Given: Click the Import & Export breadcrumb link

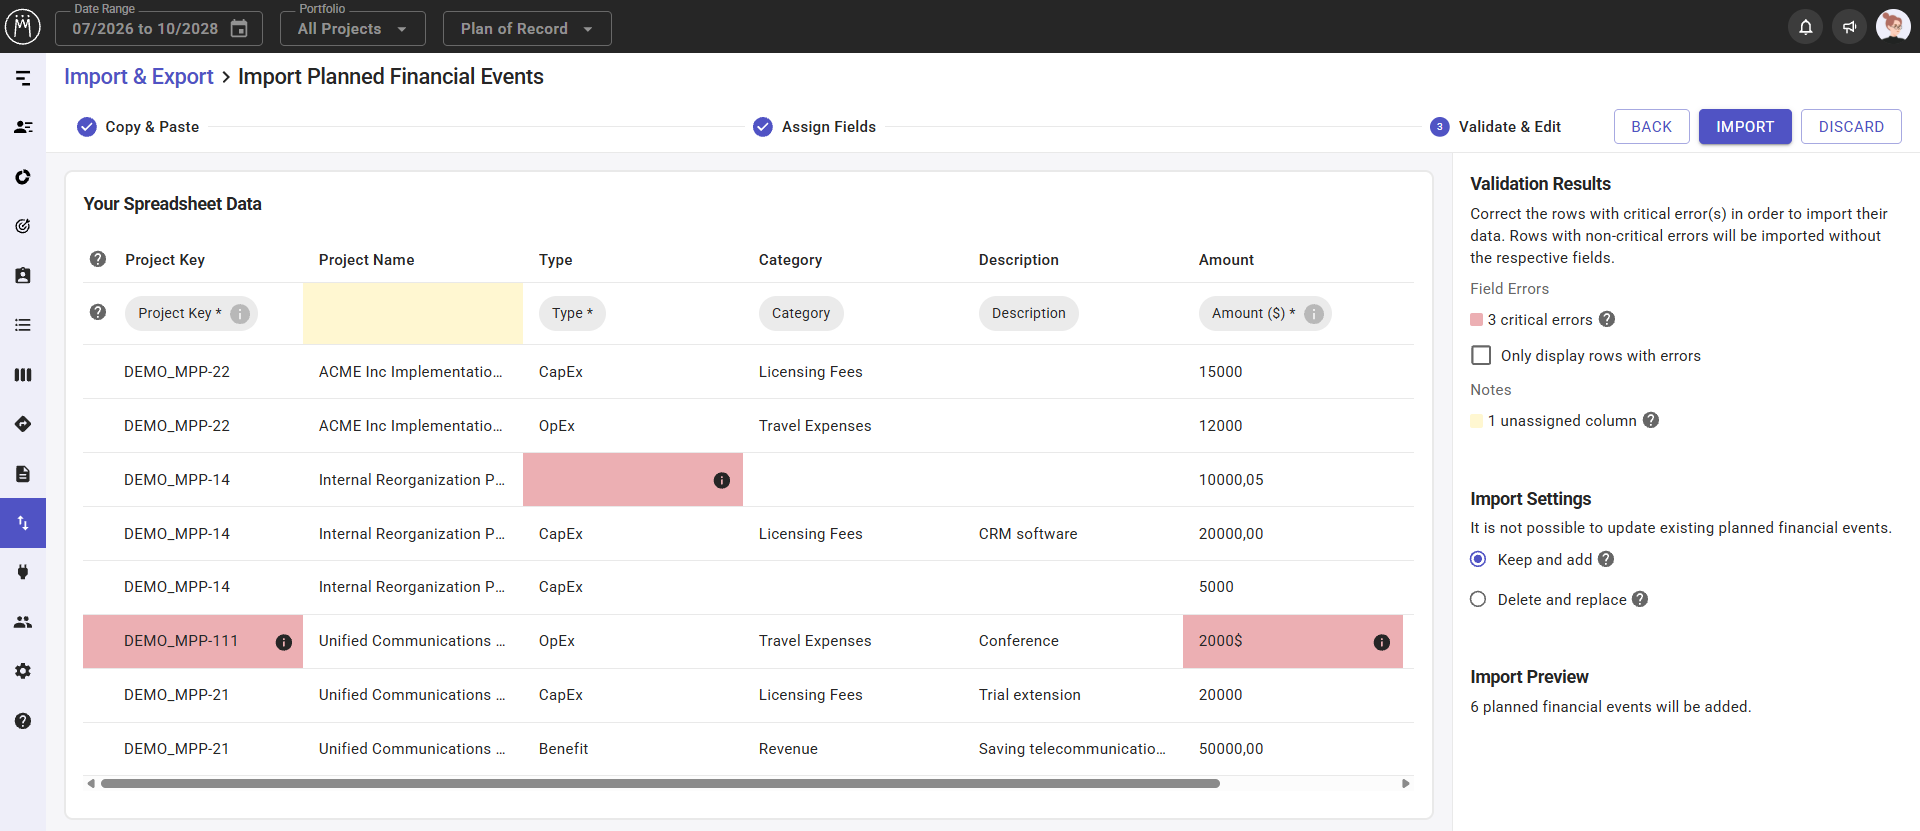Looking at the screenshot, I should click(139, 77).
